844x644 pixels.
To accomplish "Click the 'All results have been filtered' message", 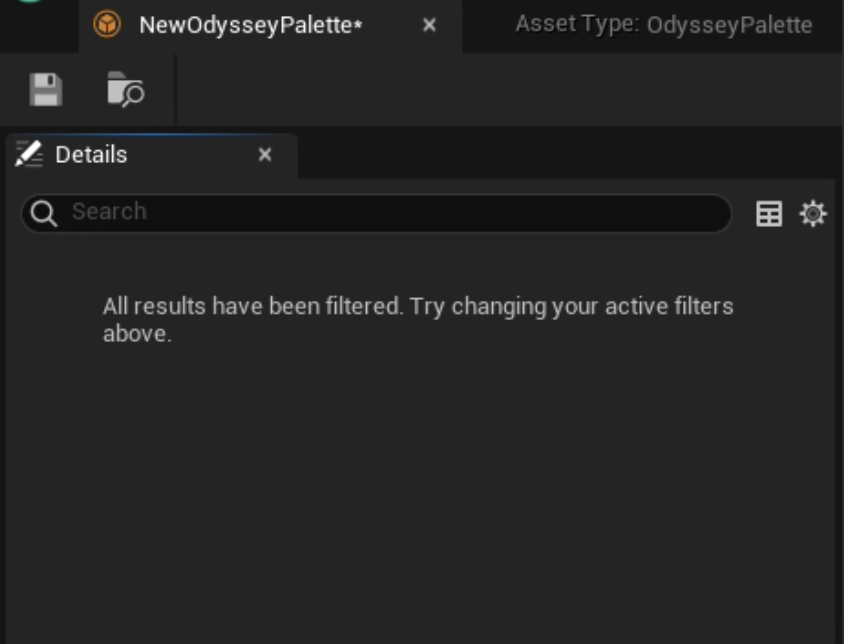I will [418, 320].
